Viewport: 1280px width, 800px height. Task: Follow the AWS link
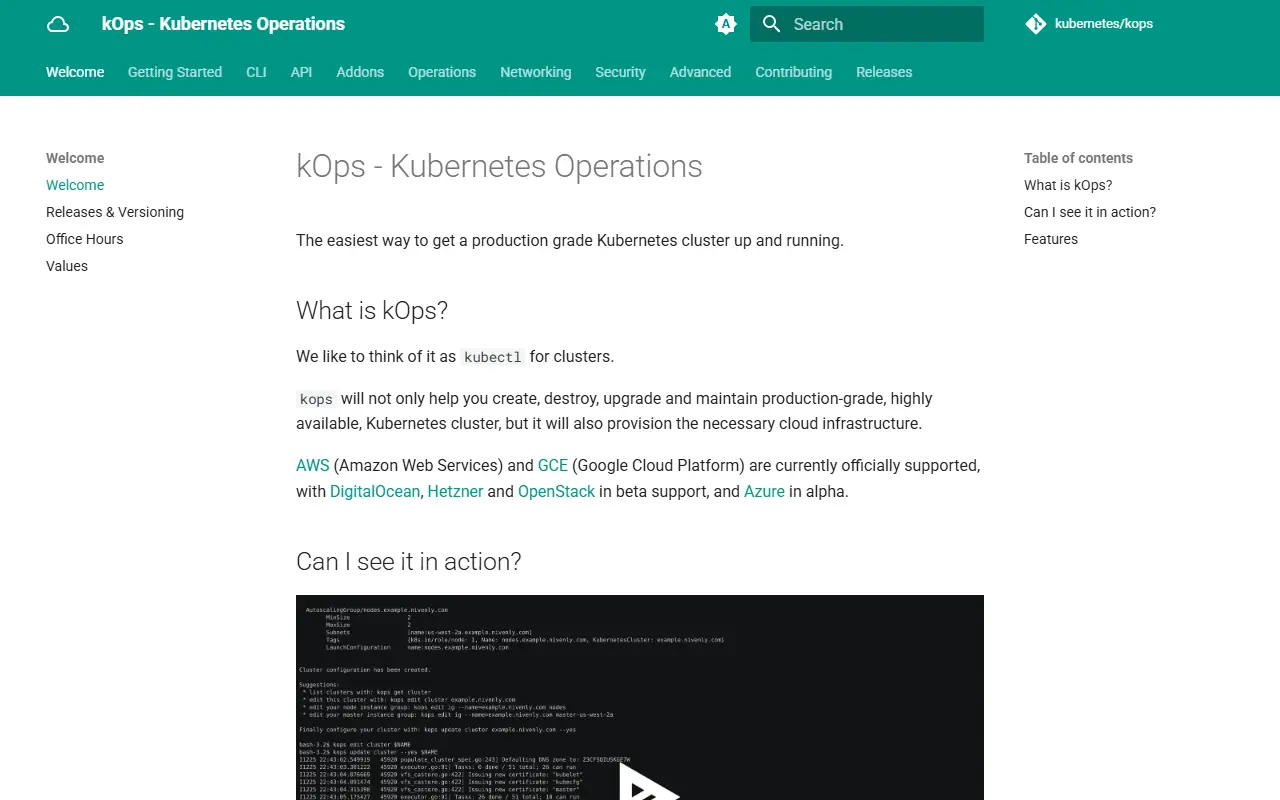click(313, 465)
